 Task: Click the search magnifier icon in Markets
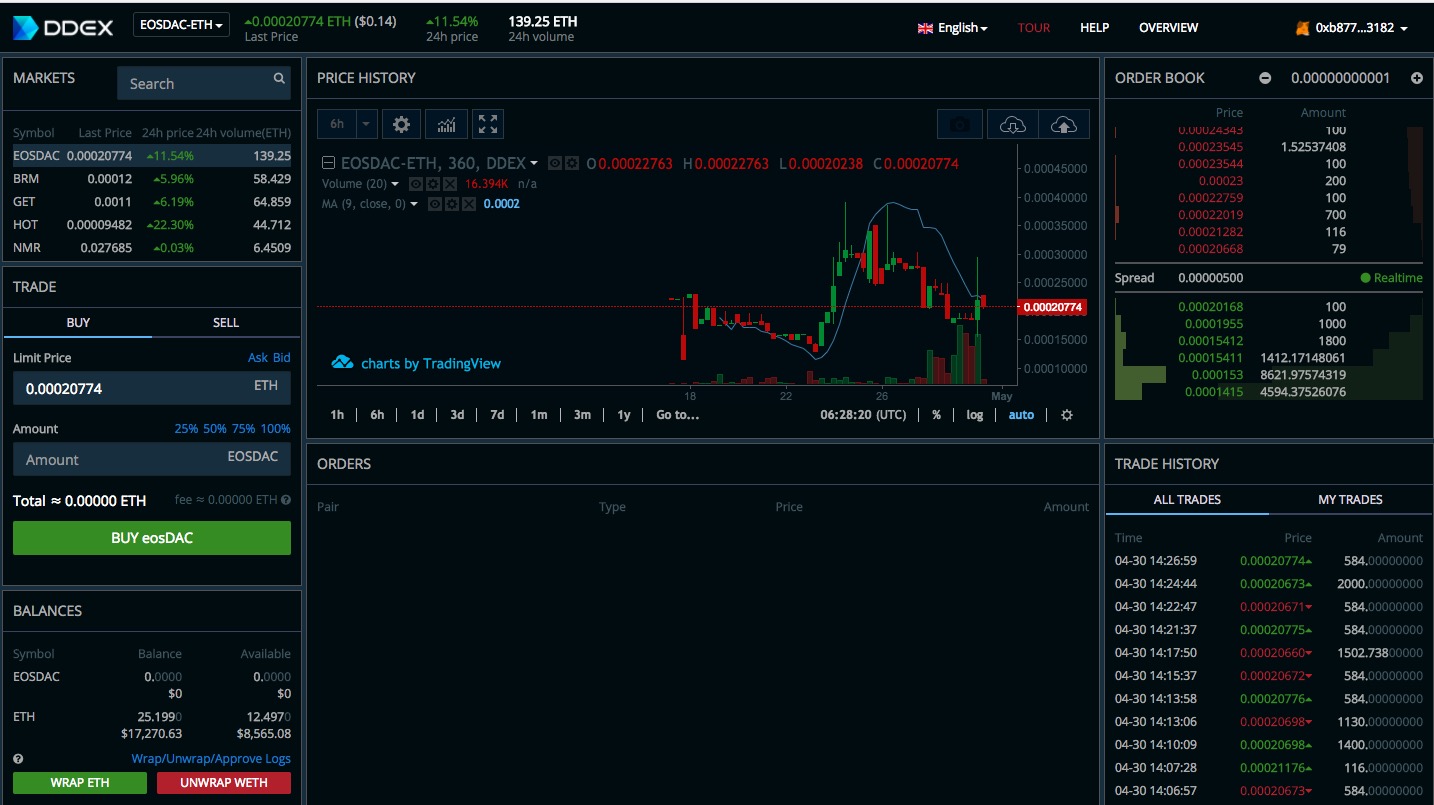[x=279, y=79]
